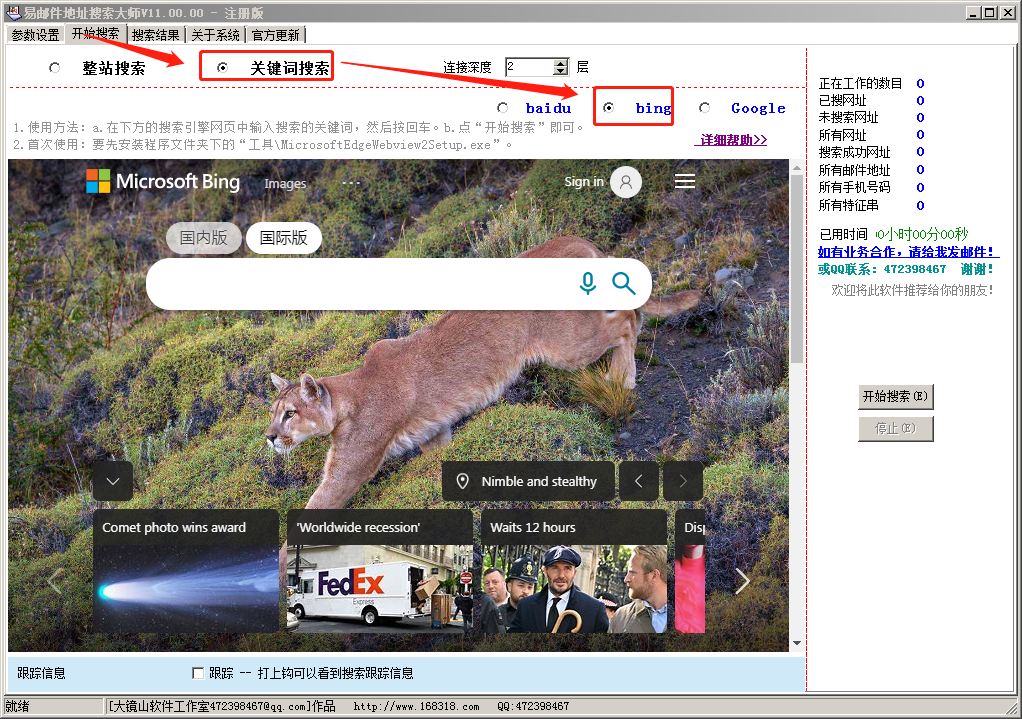The height and width of the screenshot is (719, 1022).
Task: Click the 连接深度 depth input field
Action: pos(529,67)
